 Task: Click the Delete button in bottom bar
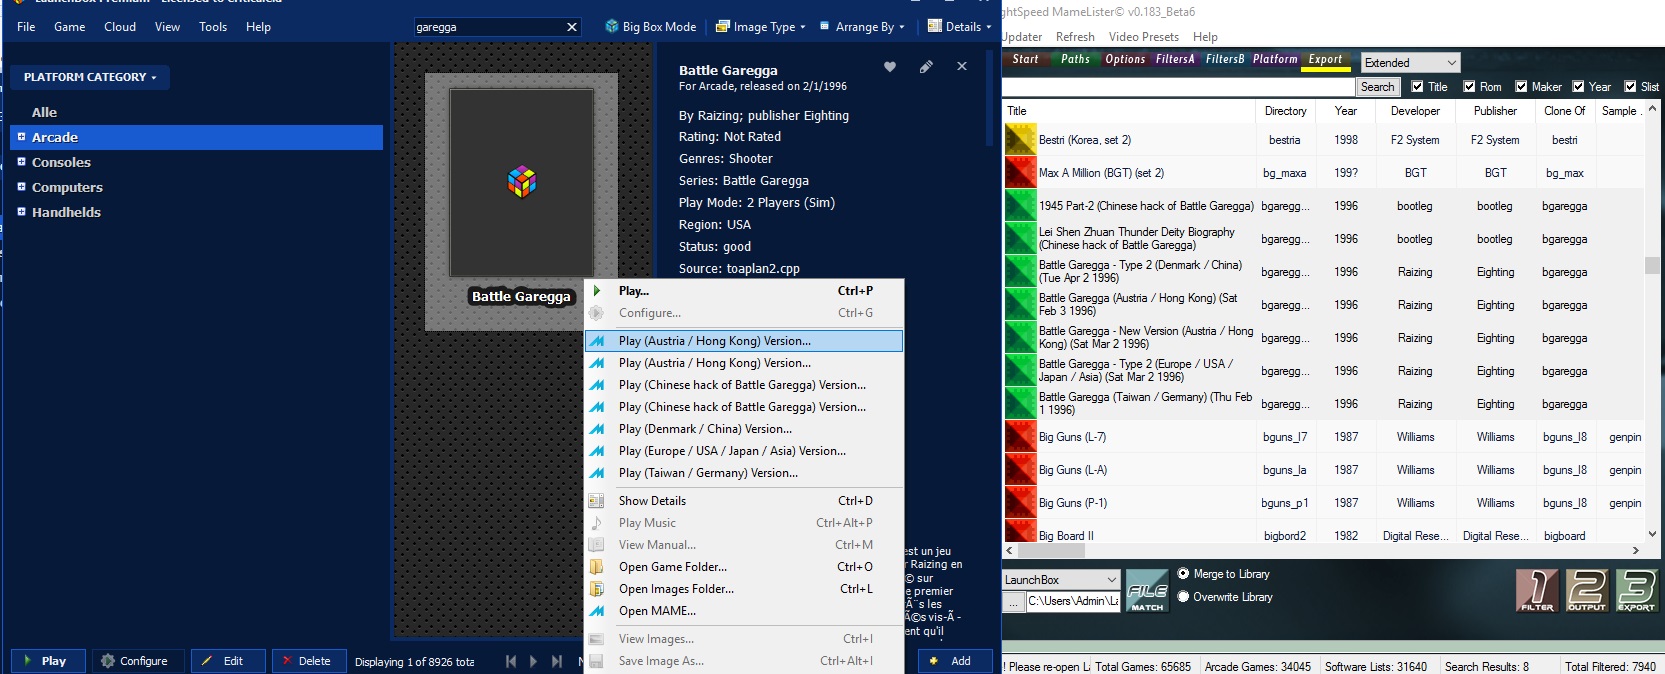309,661
